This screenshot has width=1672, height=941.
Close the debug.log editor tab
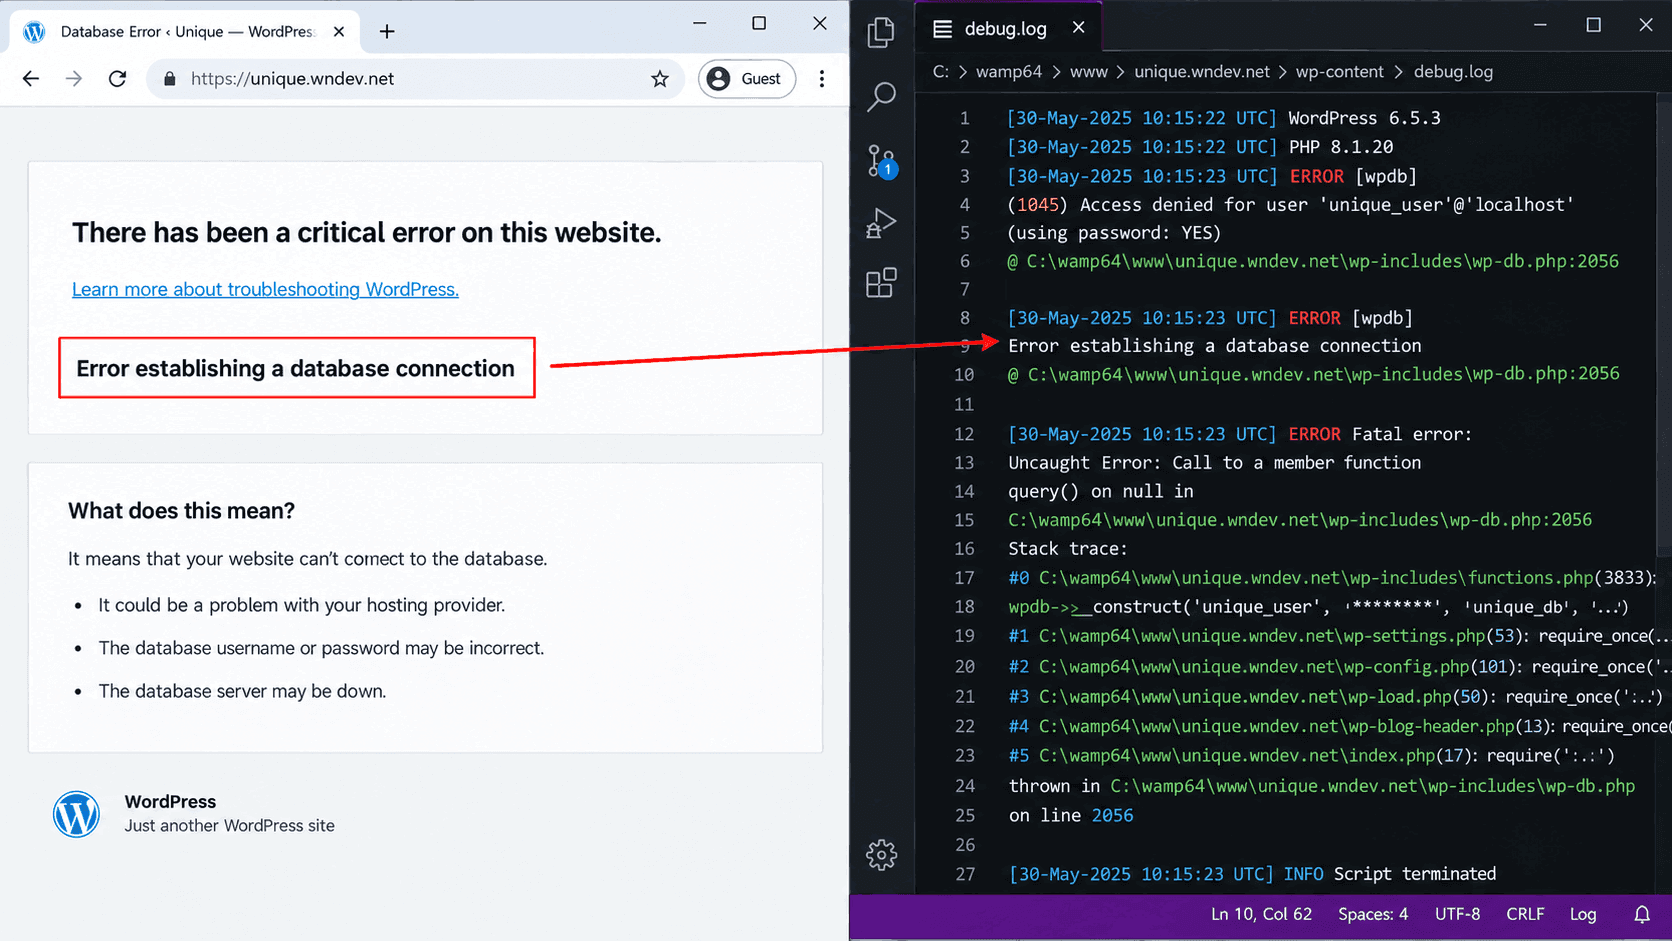1079,28
